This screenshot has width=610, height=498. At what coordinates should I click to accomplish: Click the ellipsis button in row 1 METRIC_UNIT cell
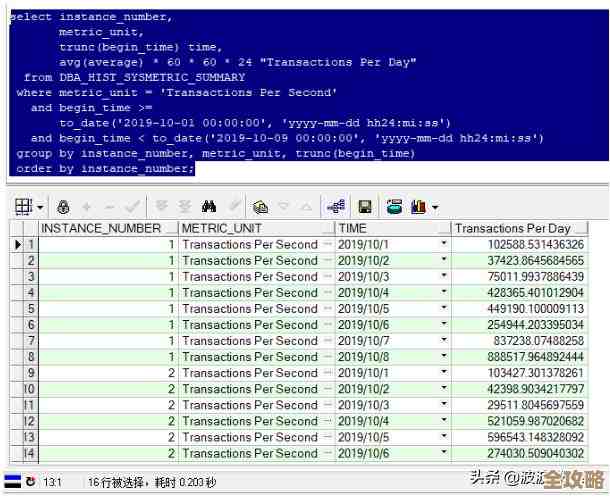328,244
